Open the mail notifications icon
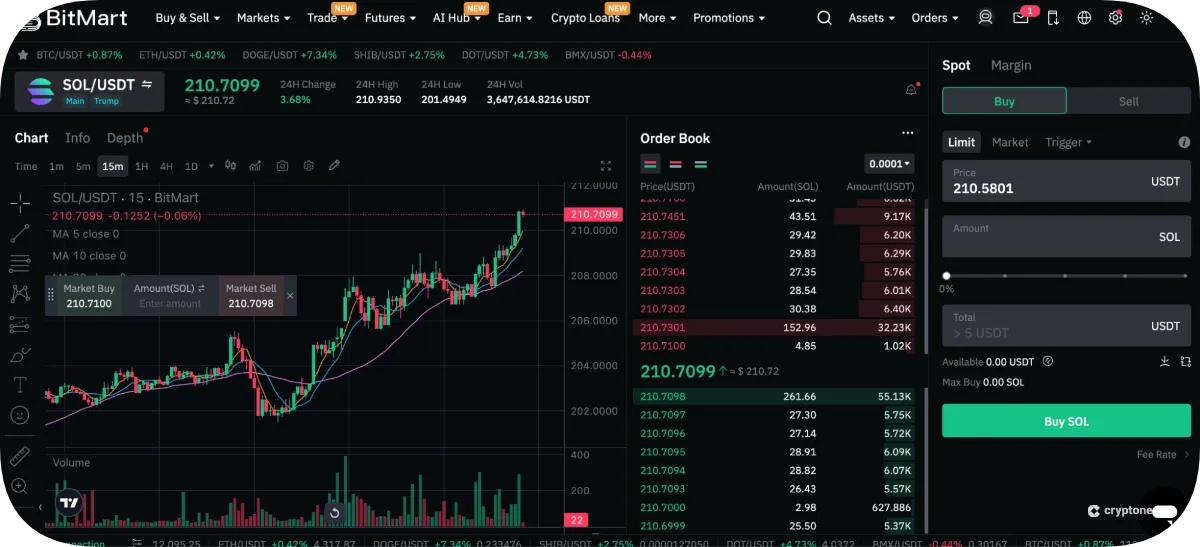The image size is (1200, 547). click(x=1020, y=18)
